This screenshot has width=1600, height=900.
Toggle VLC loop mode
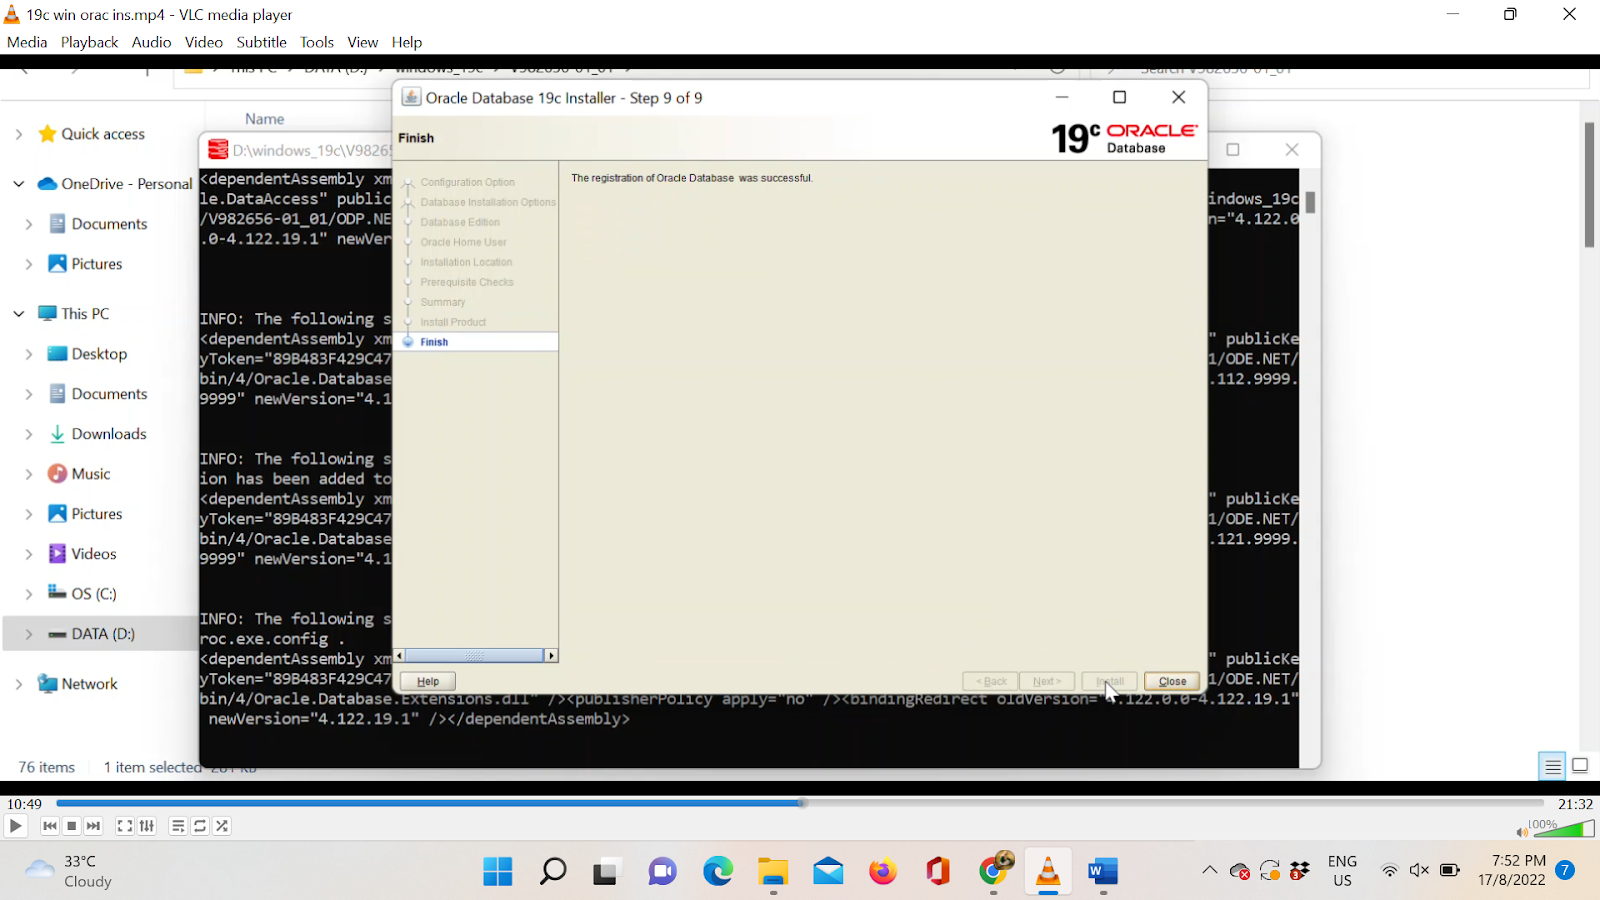(200, 826)
